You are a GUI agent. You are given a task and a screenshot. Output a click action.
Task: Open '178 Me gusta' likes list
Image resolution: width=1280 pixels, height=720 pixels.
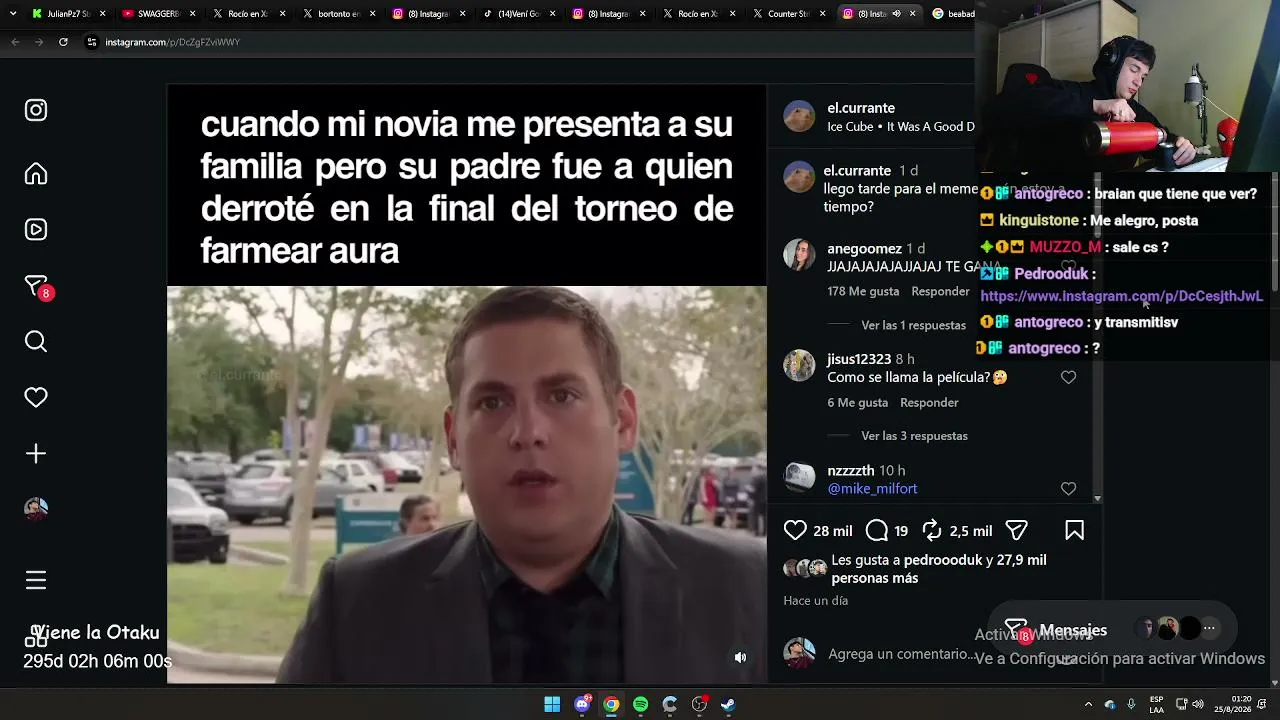click(863, 291)
